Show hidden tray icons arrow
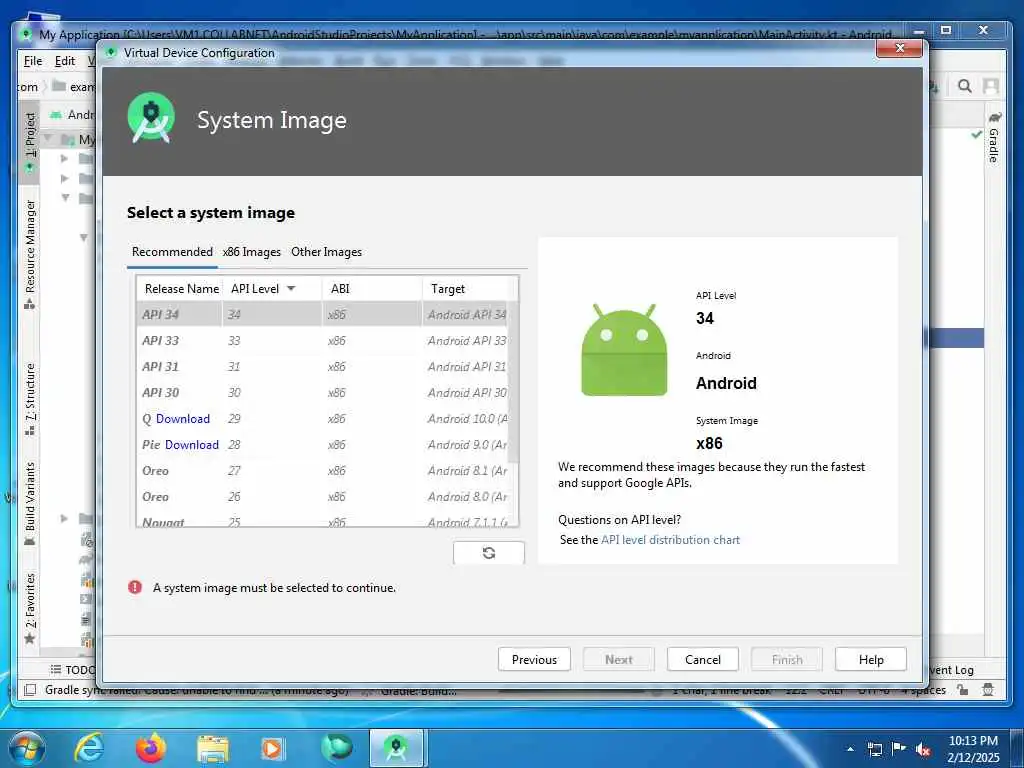Screen dimensions: 1024x768 click(850, 749)
